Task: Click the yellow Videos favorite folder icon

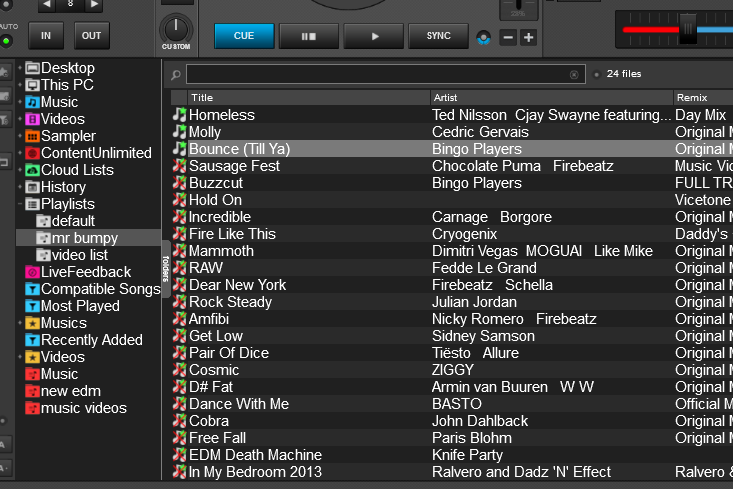Action: tap(32, 357)
